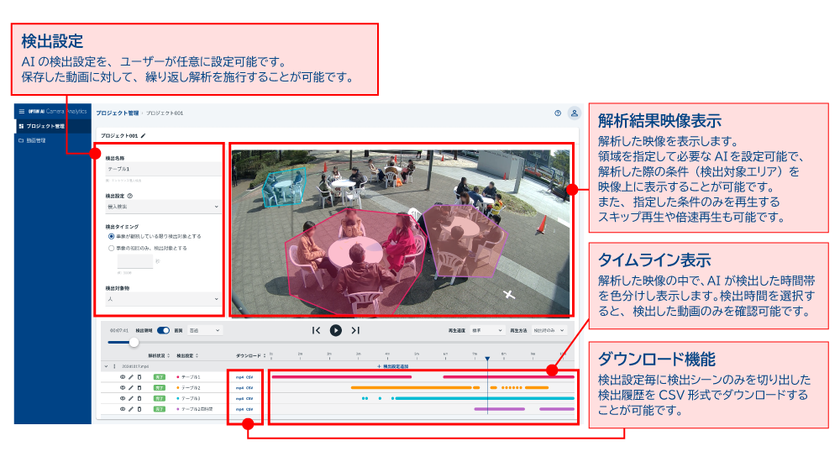Open the 検出対象物 dropdown showing 人
Image resolution: width=840 pixels, height=462 pixels.
163,299
